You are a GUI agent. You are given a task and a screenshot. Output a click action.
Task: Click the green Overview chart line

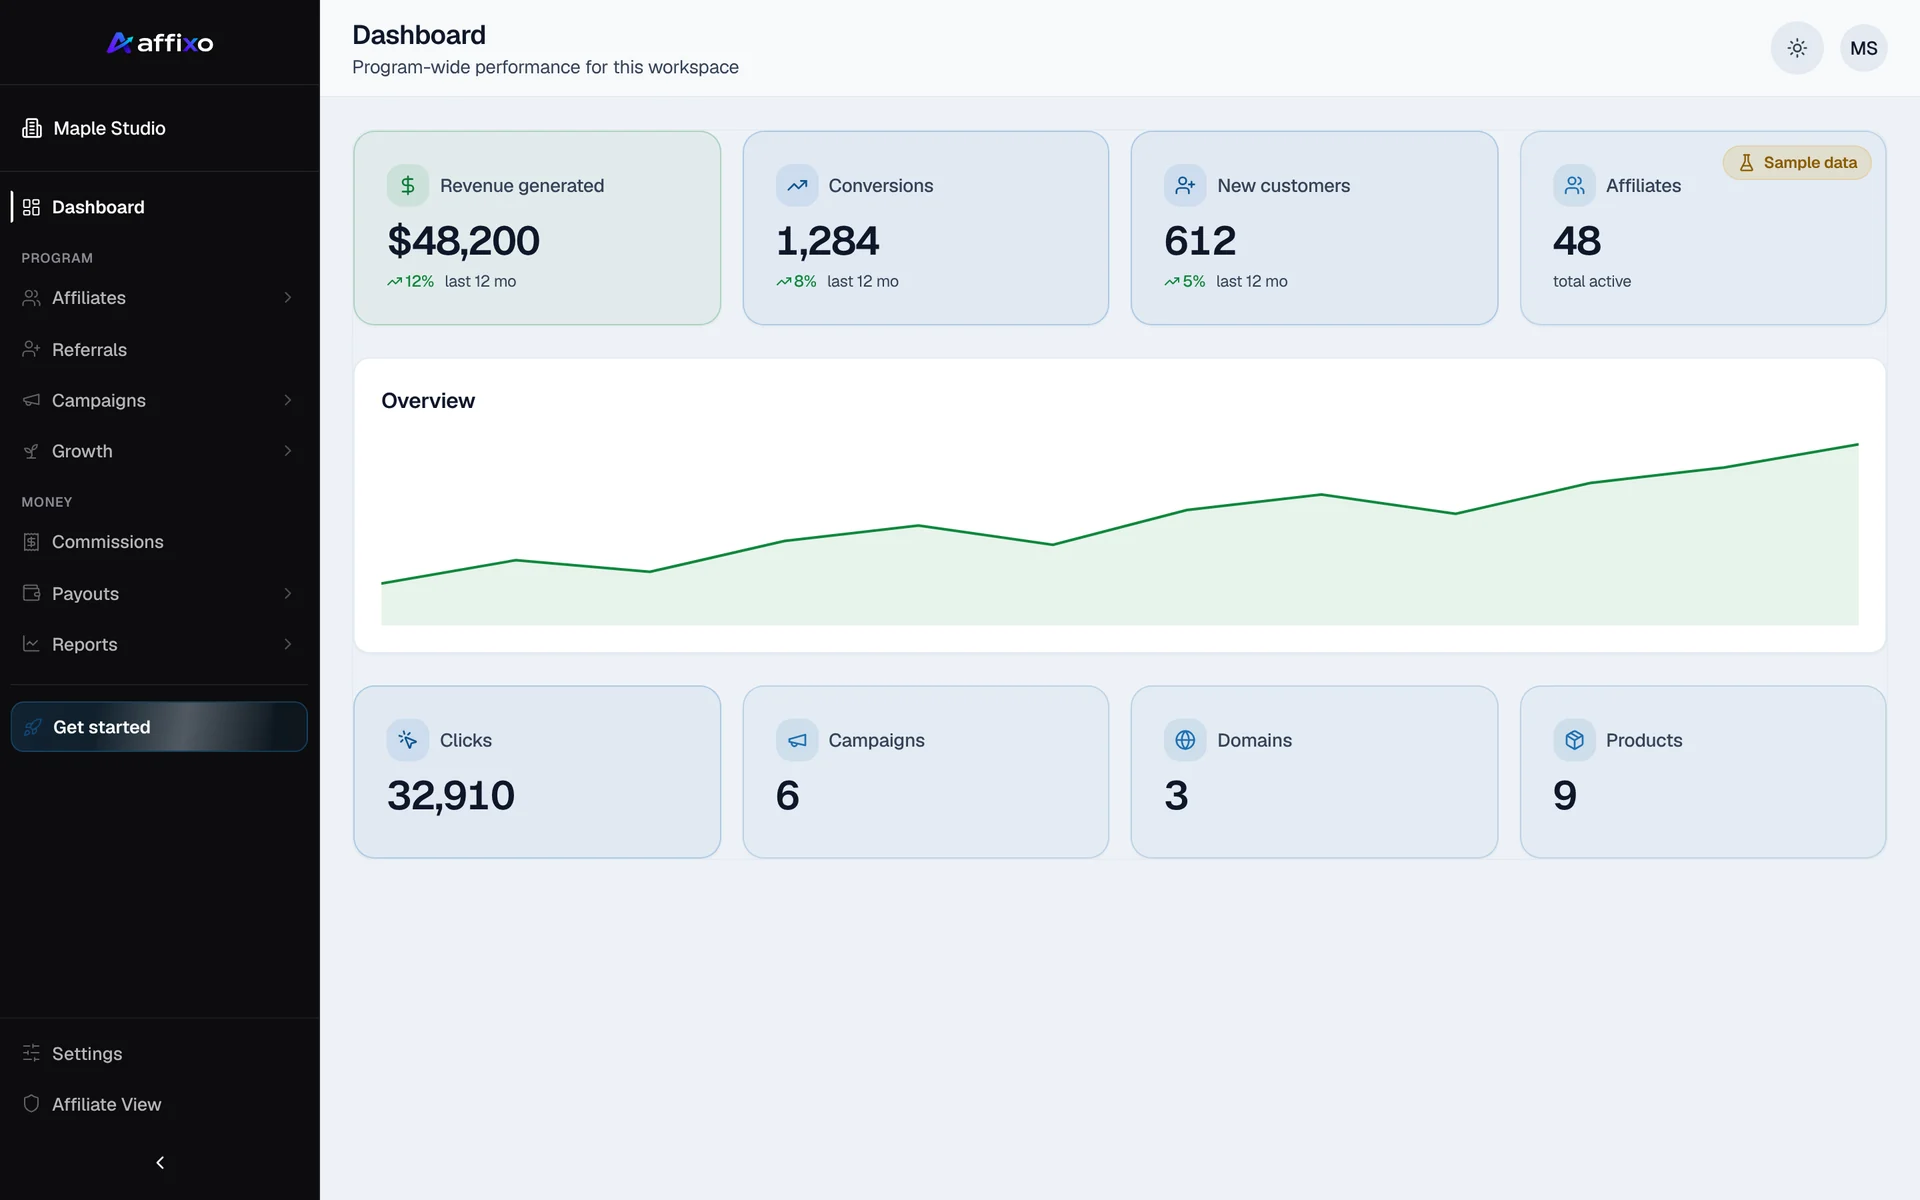1120,516
